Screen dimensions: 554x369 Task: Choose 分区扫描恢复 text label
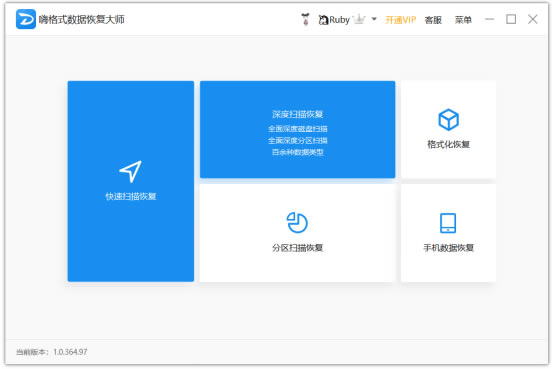point(297,248)
